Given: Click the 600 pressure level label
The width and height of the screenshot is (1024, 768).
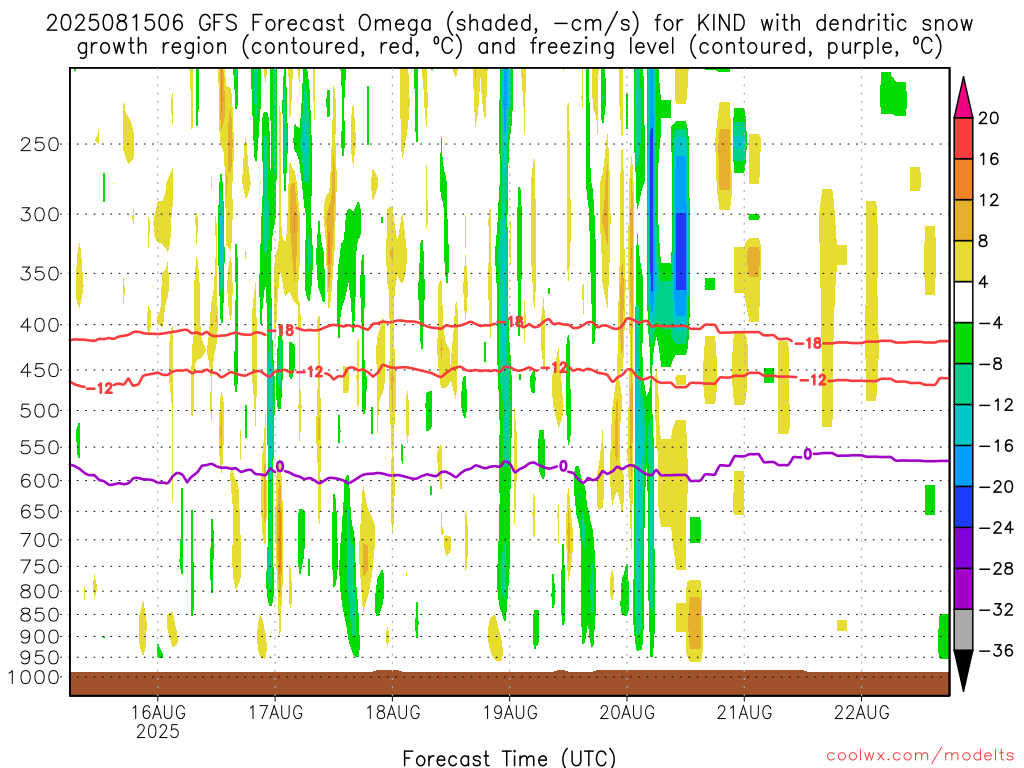Looking at the screenshot, I should (x=40, y=481).
